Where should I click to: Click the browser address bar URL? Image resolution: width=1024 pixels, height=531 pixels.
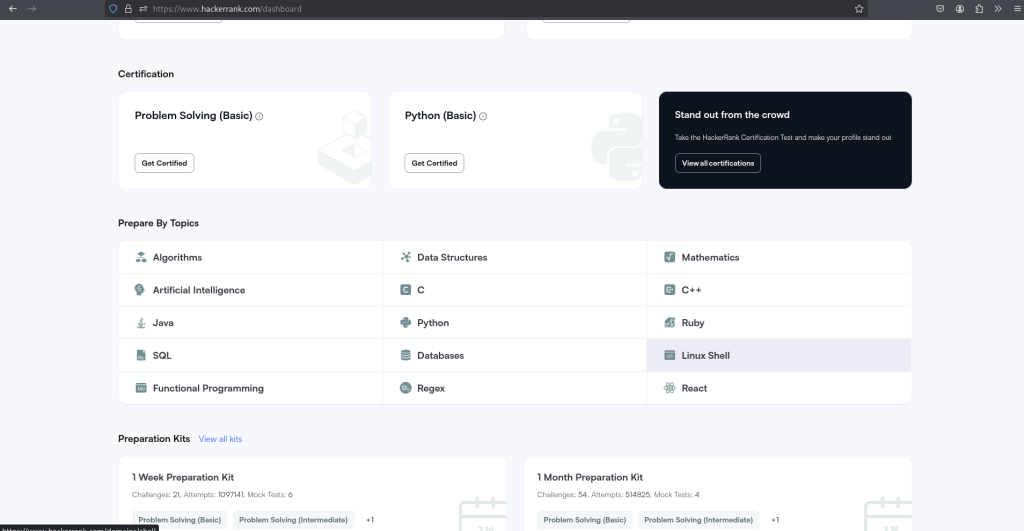pyautogui.click(x=227, y=8)
